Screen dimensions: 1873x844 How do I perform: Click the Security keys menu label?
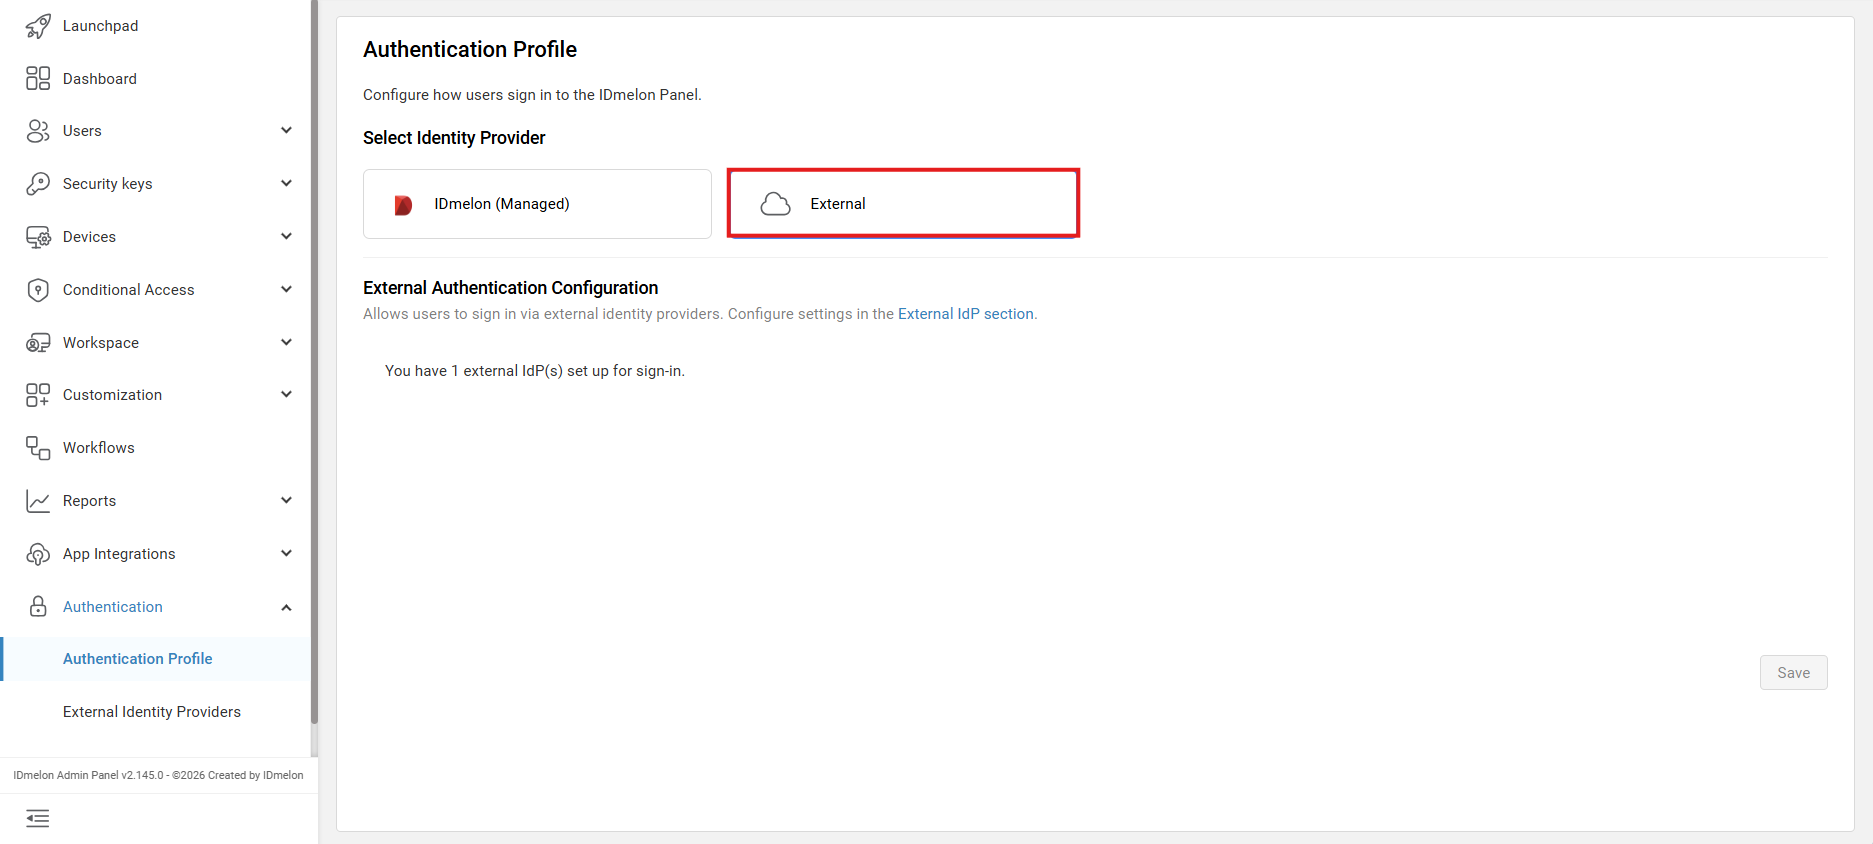tap(108, 184)
